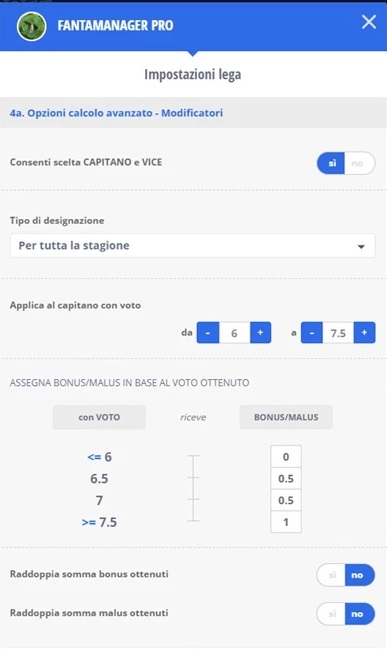Close the Impostazioni lega panel
This screenshot has height=649, width=387.
[x=368, y=22]
